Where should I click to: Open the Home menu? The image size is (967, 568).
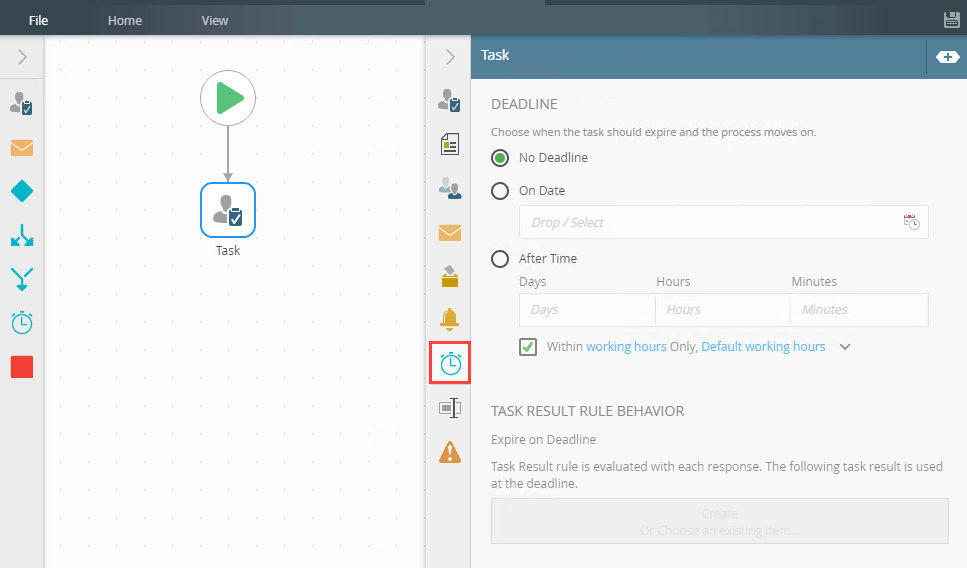tap(125, 20)
